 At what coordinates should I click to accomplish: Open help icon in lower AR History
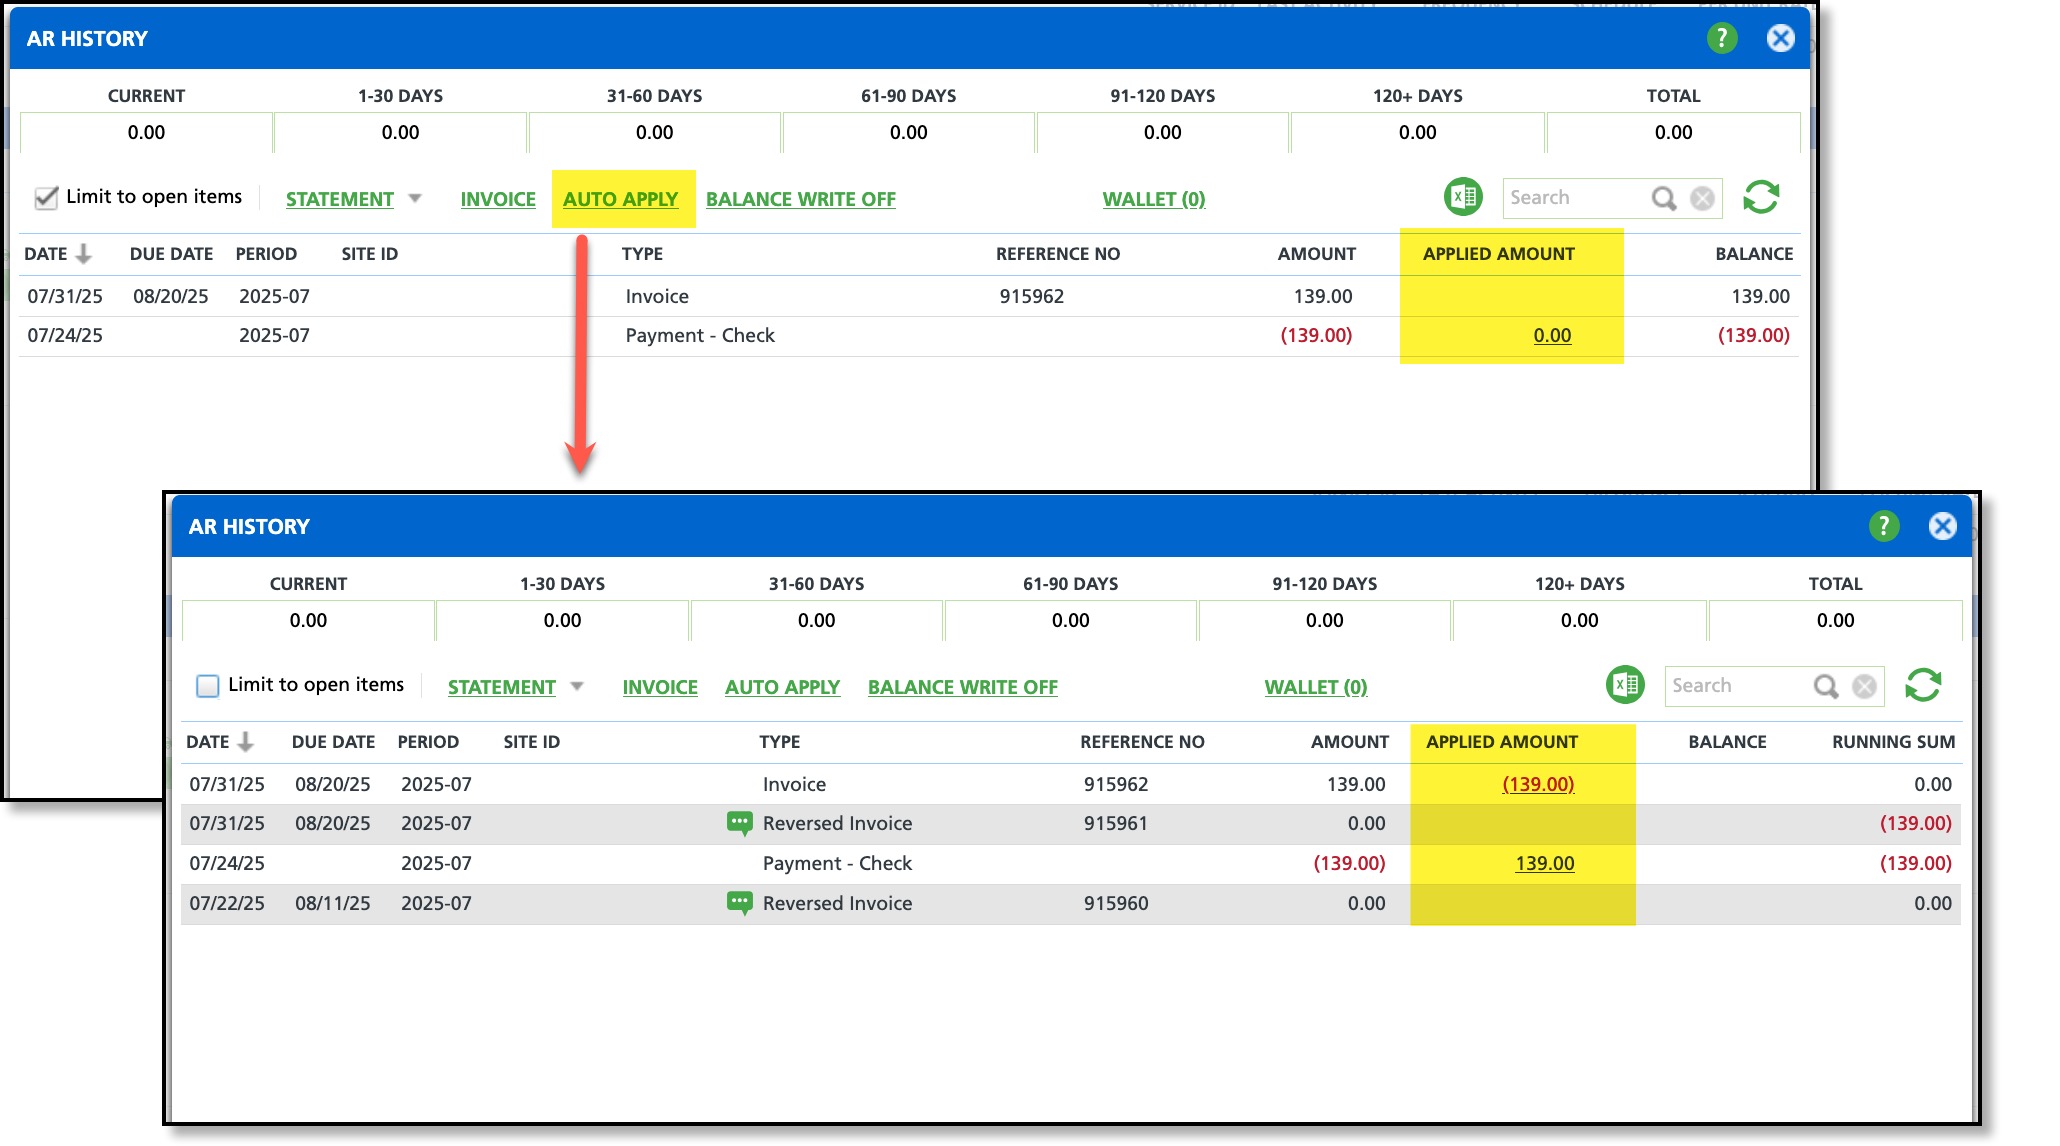(x=1884, y=526)
